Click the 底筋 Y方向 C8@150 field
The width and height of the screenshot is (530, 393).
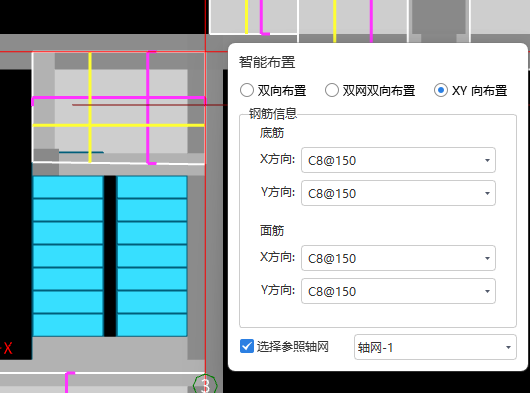[398, 193]
